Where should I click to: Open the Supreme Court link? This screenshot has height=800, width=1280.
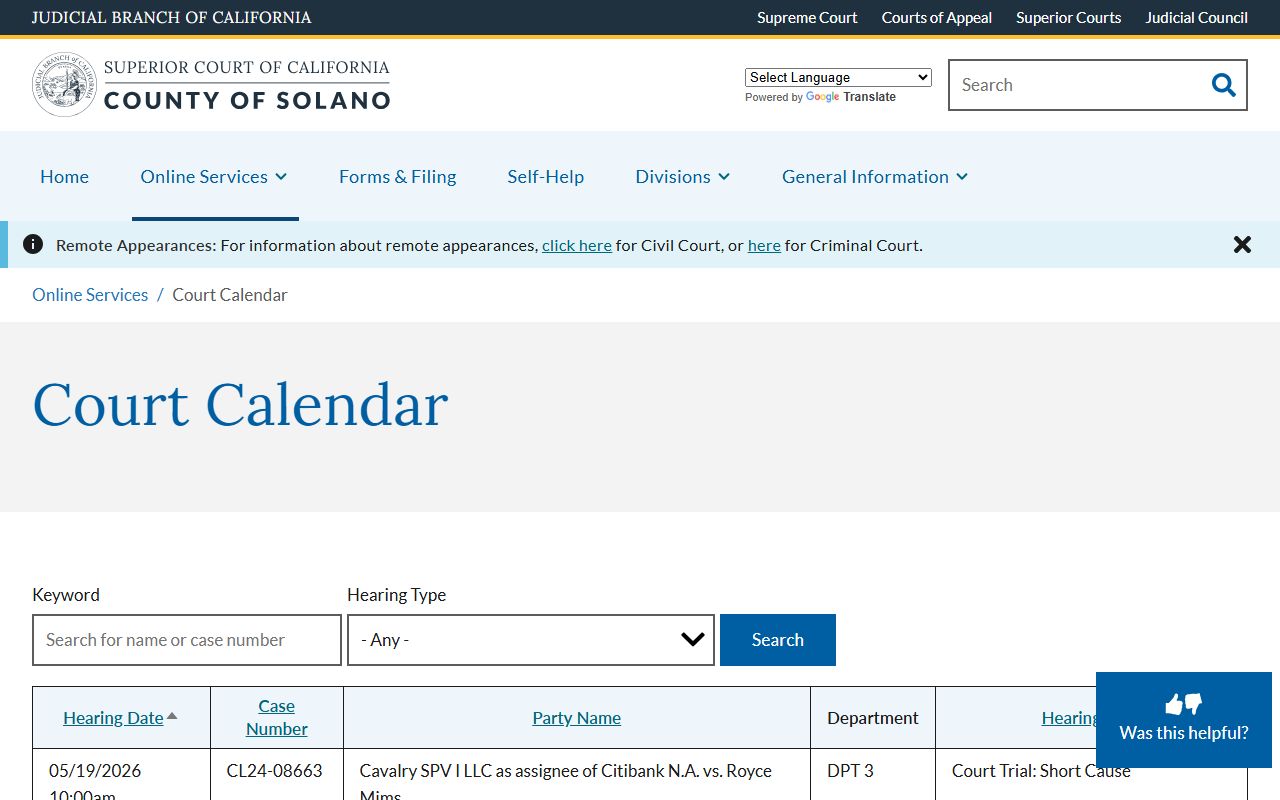807,17
